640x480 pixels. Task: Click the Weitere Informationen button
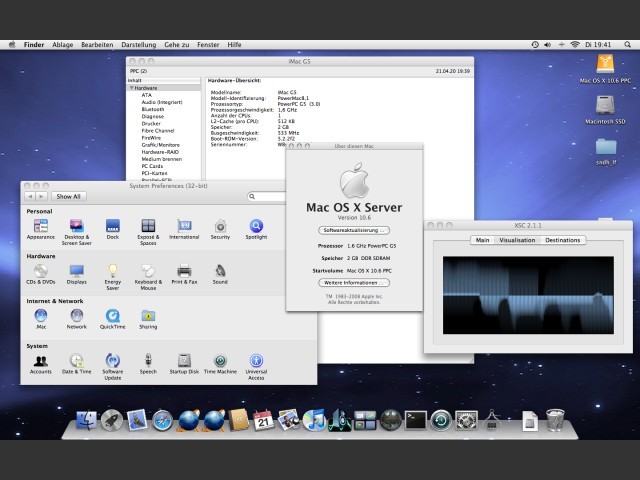click(354, 282)
